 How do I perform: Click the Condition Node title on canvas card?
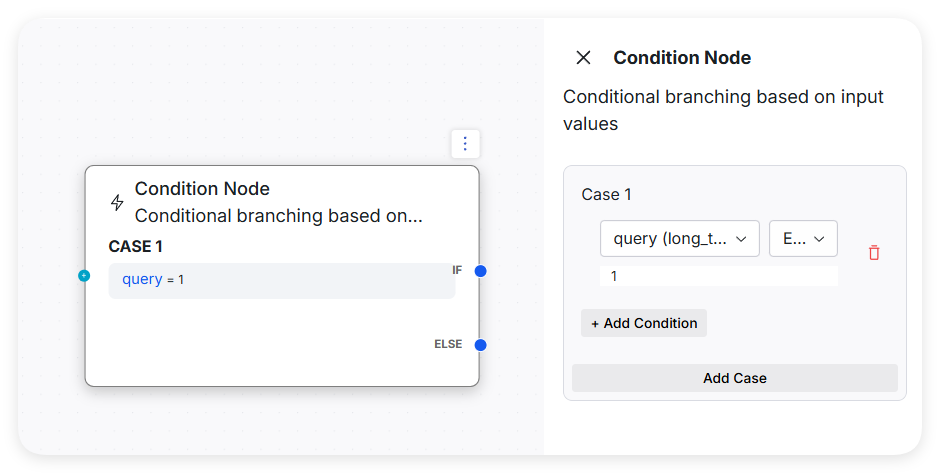tap(202, 189)
